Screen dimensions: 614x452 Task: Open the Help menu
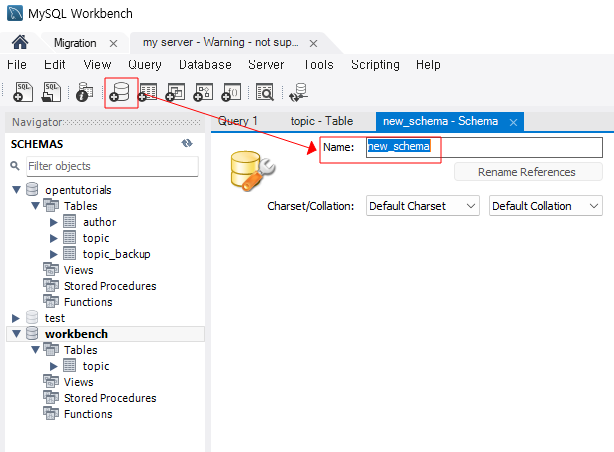point(428,64)
